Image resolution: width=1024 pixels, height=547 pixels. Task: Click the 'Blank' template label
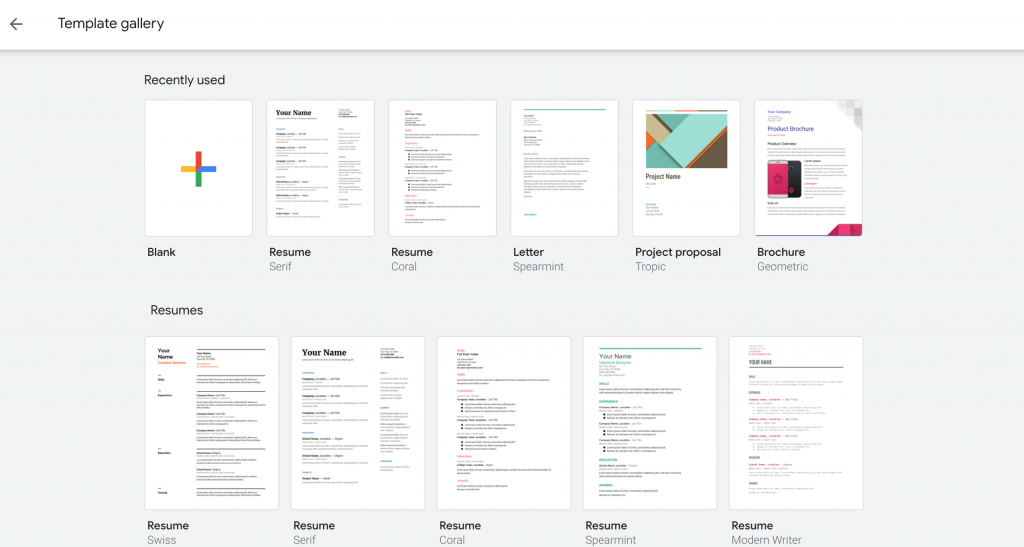coord(161,252)
